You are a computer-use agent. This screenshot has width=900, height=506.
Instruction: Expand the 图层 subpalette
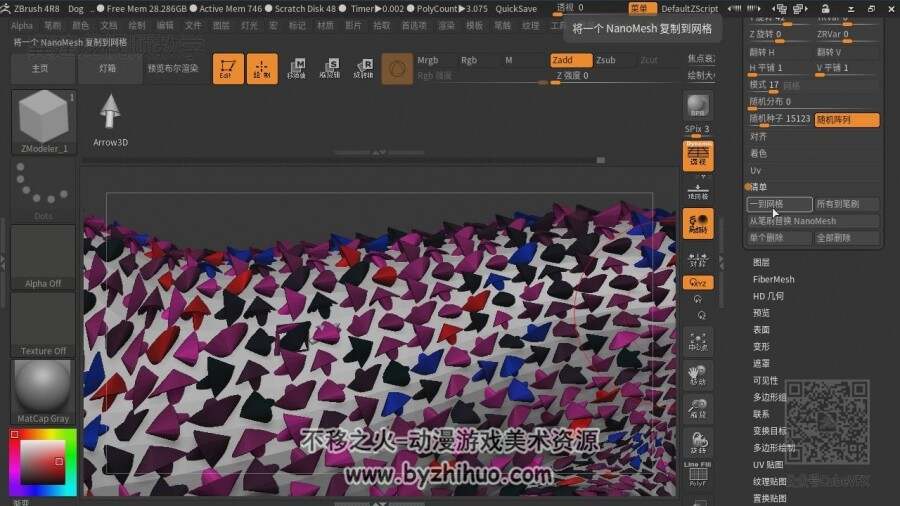click(761, 262)
